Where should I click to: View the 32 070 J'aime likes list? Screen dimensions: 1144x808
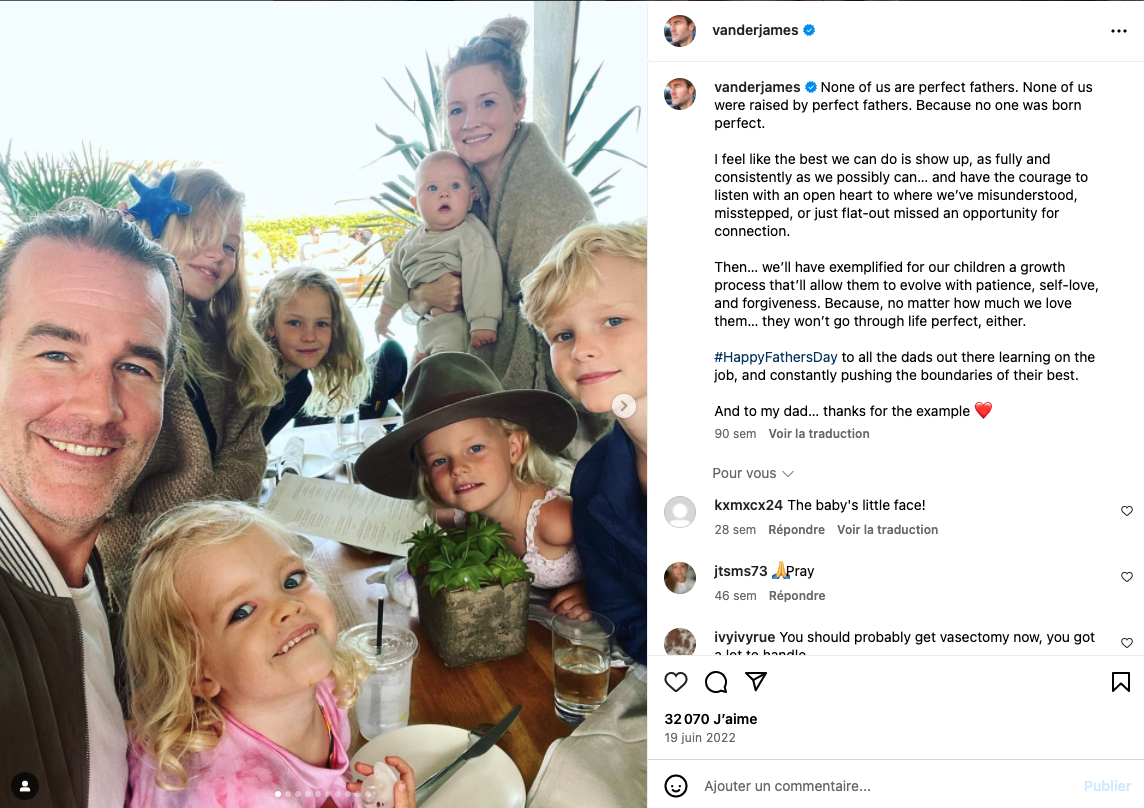point(711,719)
